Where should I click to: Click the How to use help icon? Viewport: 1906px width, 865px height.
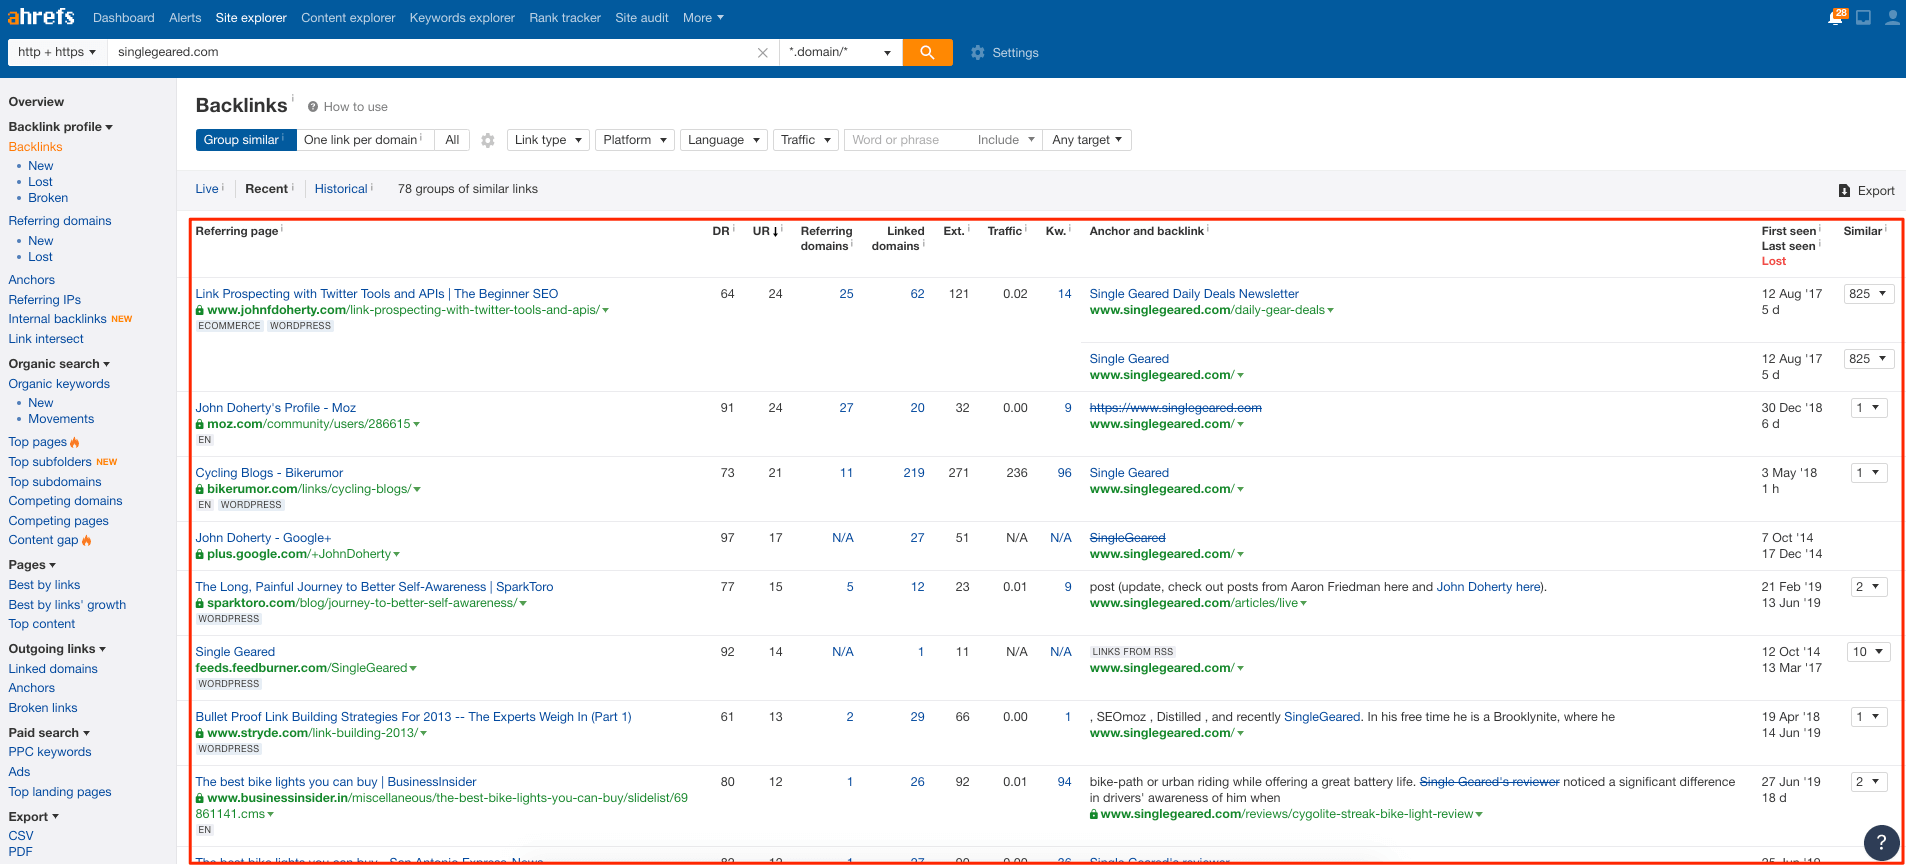tap(313, 107)
